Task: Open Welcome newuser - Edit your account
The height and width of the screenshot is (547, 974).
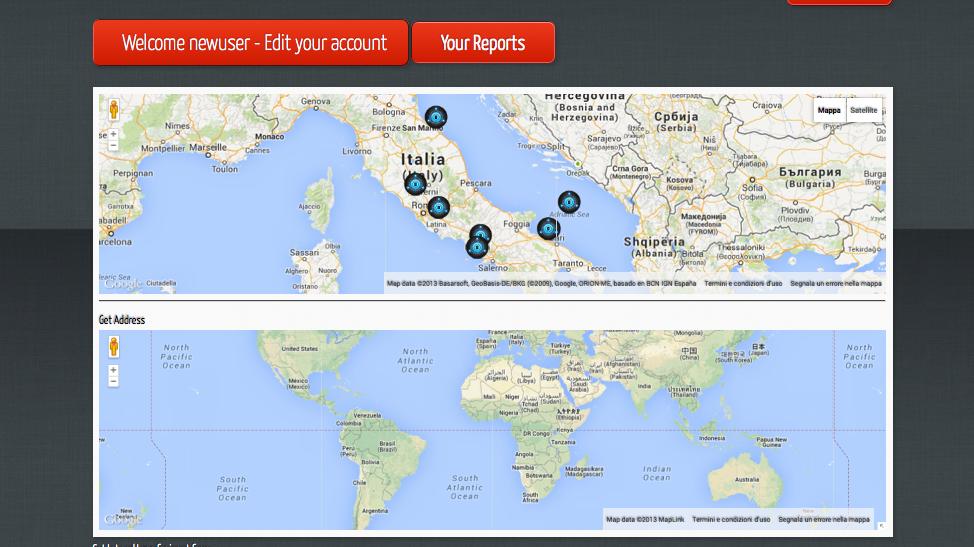Action: point(250,43)
